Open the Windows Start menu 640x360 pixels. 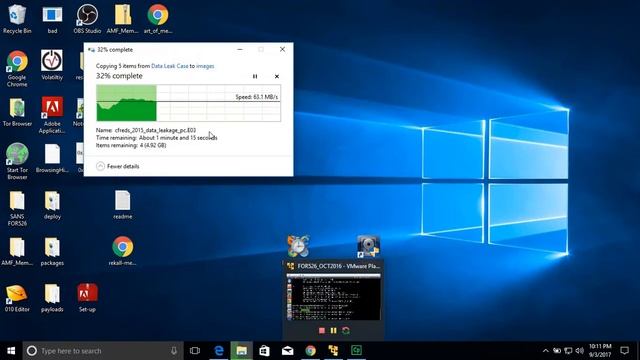(11, 351)
